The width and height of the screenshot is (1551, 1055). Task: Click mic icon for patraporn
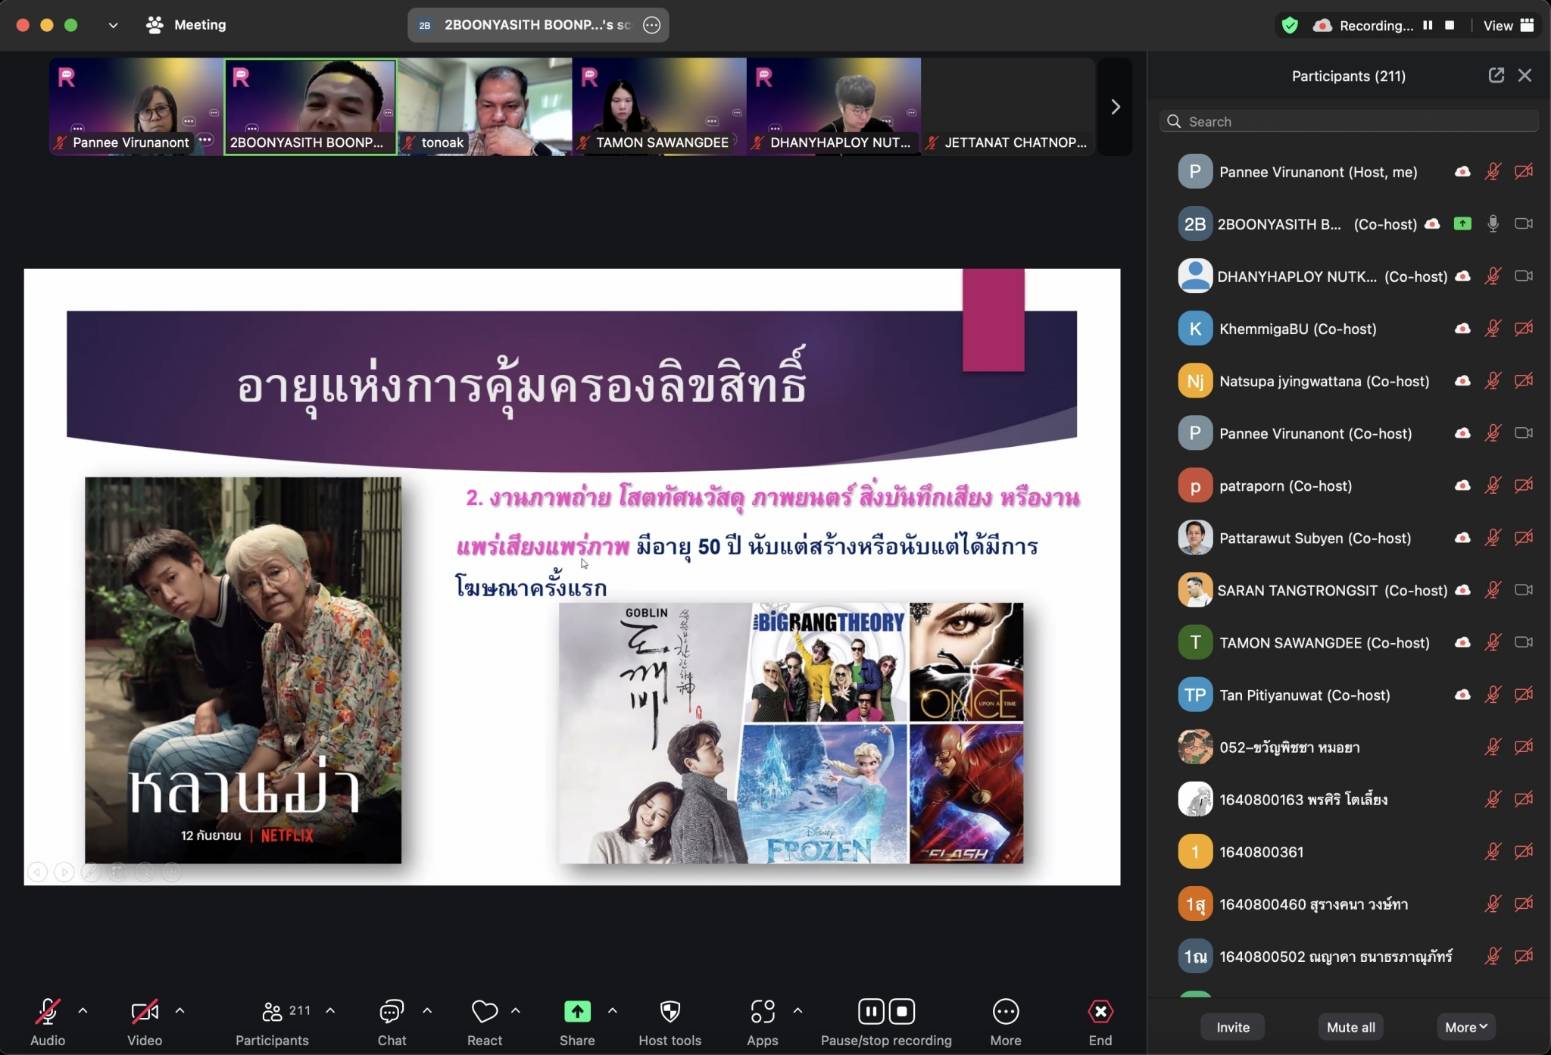1493,485
